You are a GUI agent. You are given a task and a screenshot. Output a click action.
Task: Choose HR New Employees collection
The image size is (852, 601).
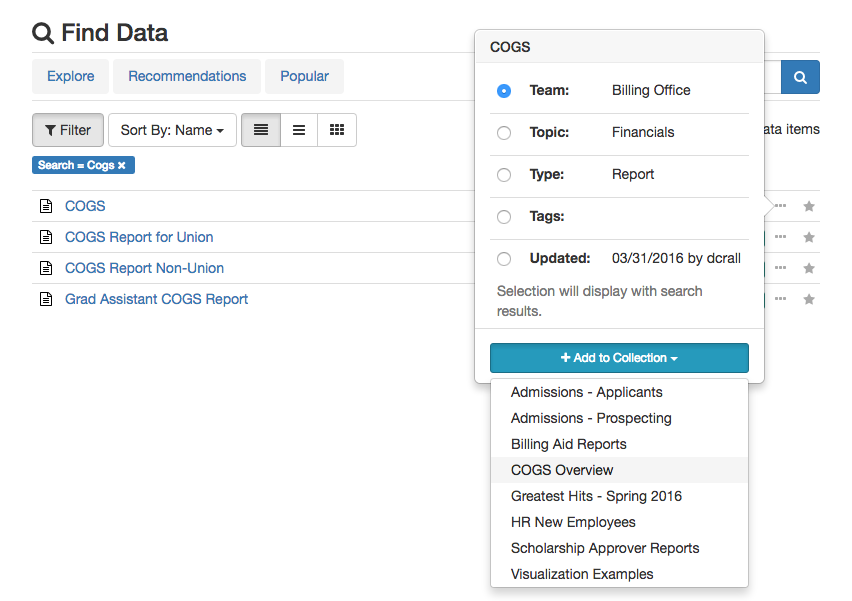coord(619,522)
